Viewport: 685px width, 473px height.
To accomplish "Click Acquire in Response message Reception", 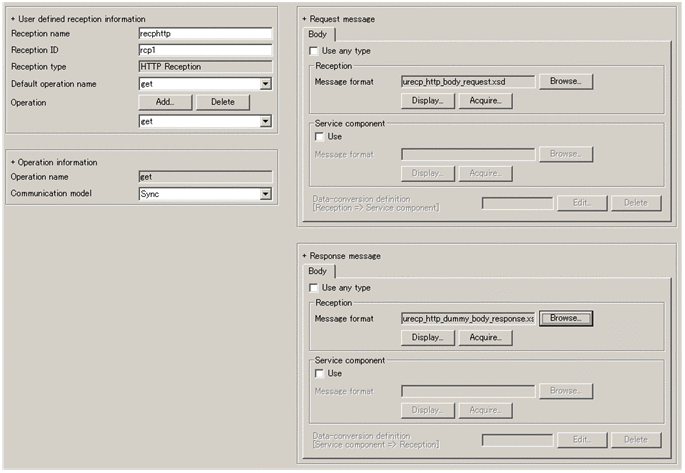I will coord(485,338).
